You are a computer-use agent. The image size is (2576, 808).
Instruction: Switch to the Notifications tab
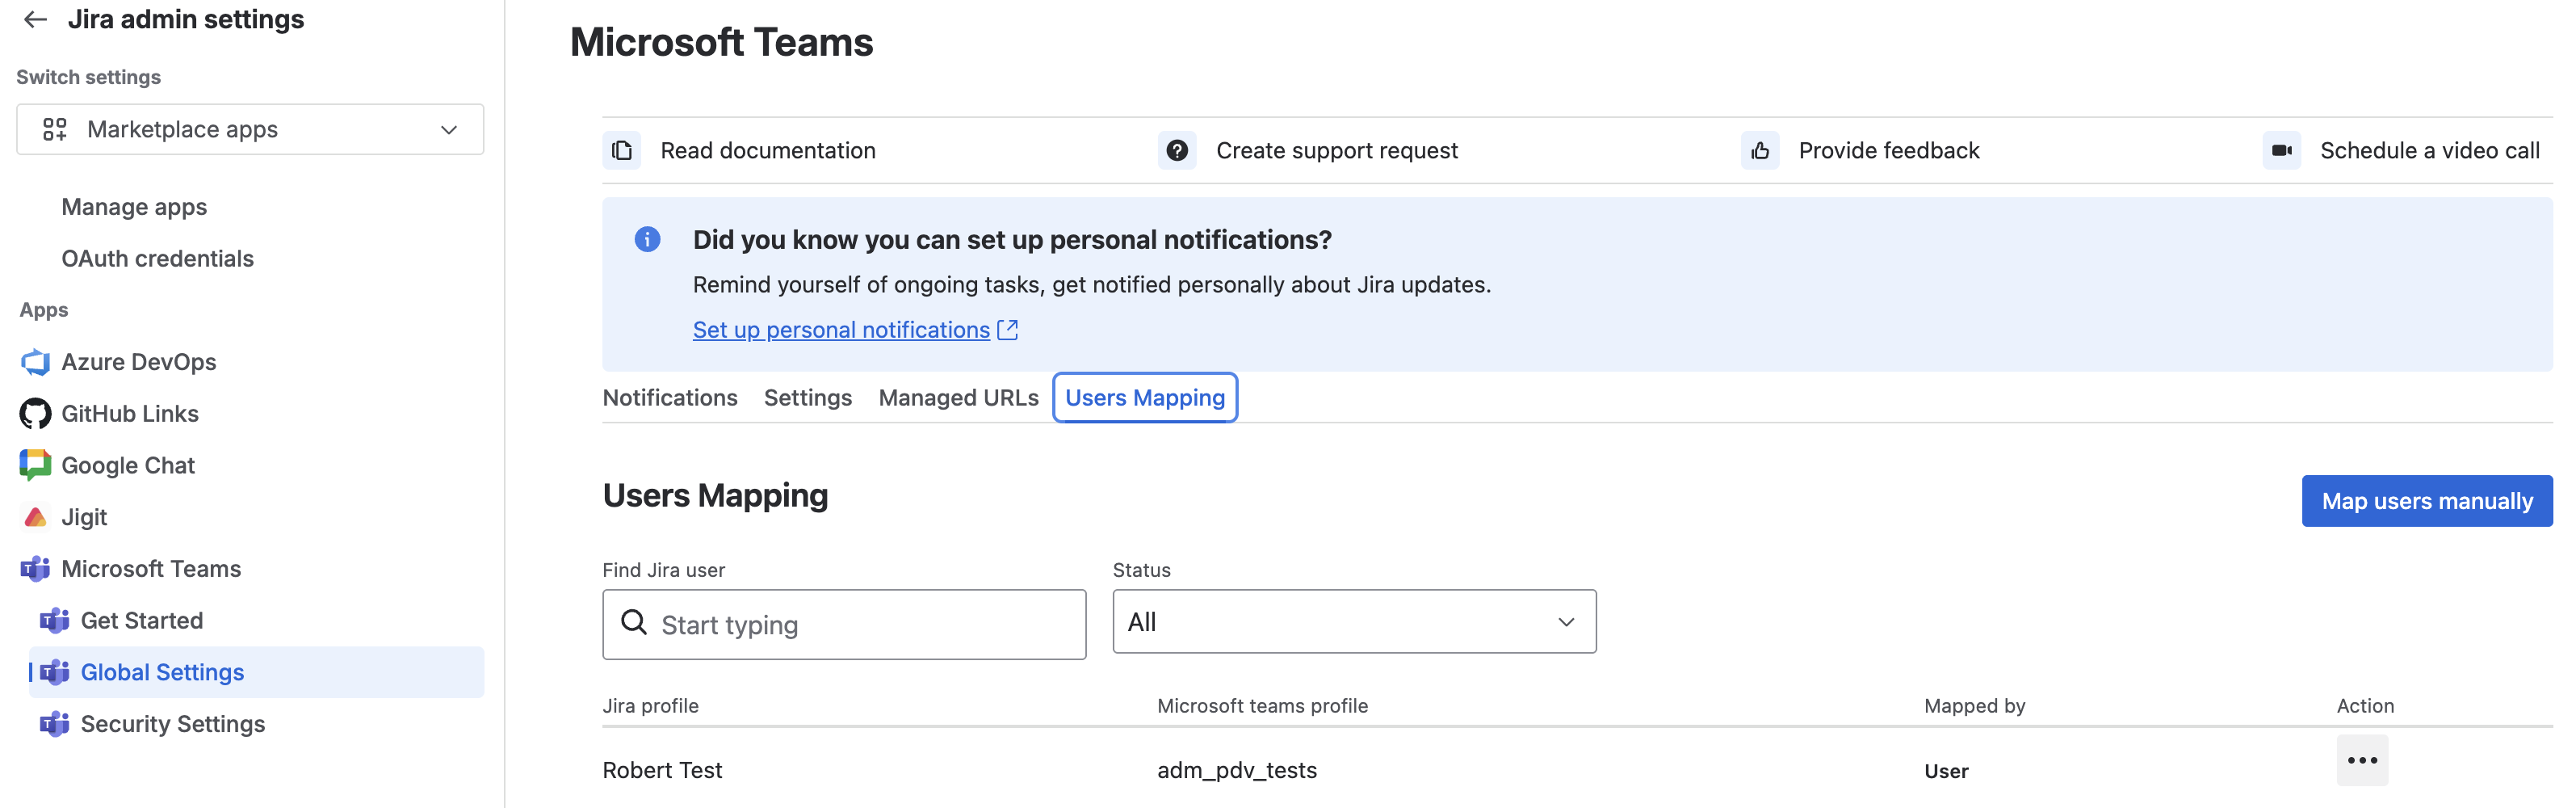670,398
